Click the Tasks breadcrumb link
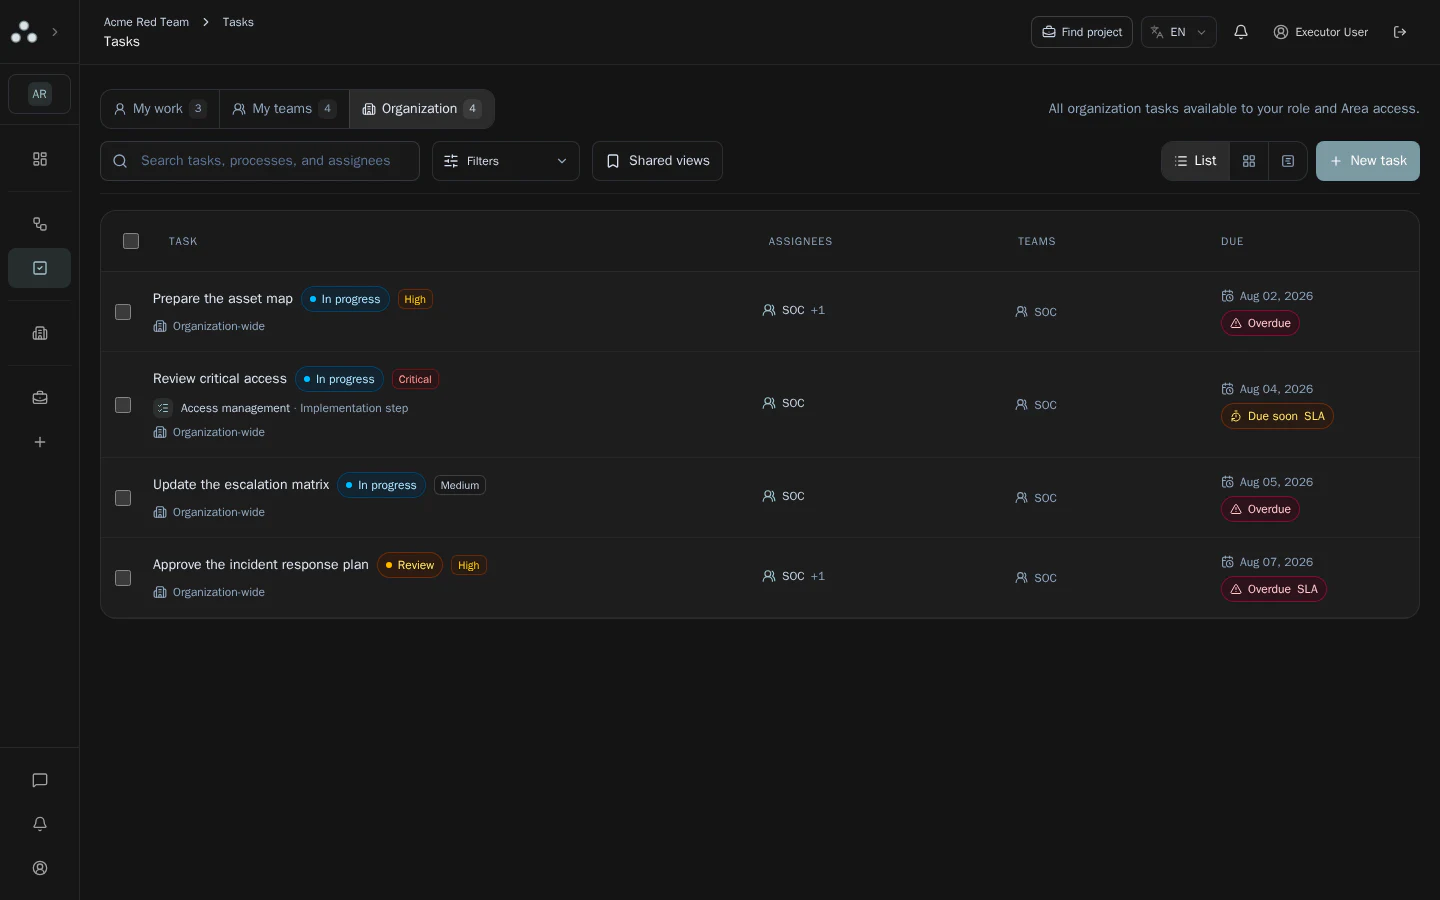This screenshot has width=1440, height=900. (238, 22)
